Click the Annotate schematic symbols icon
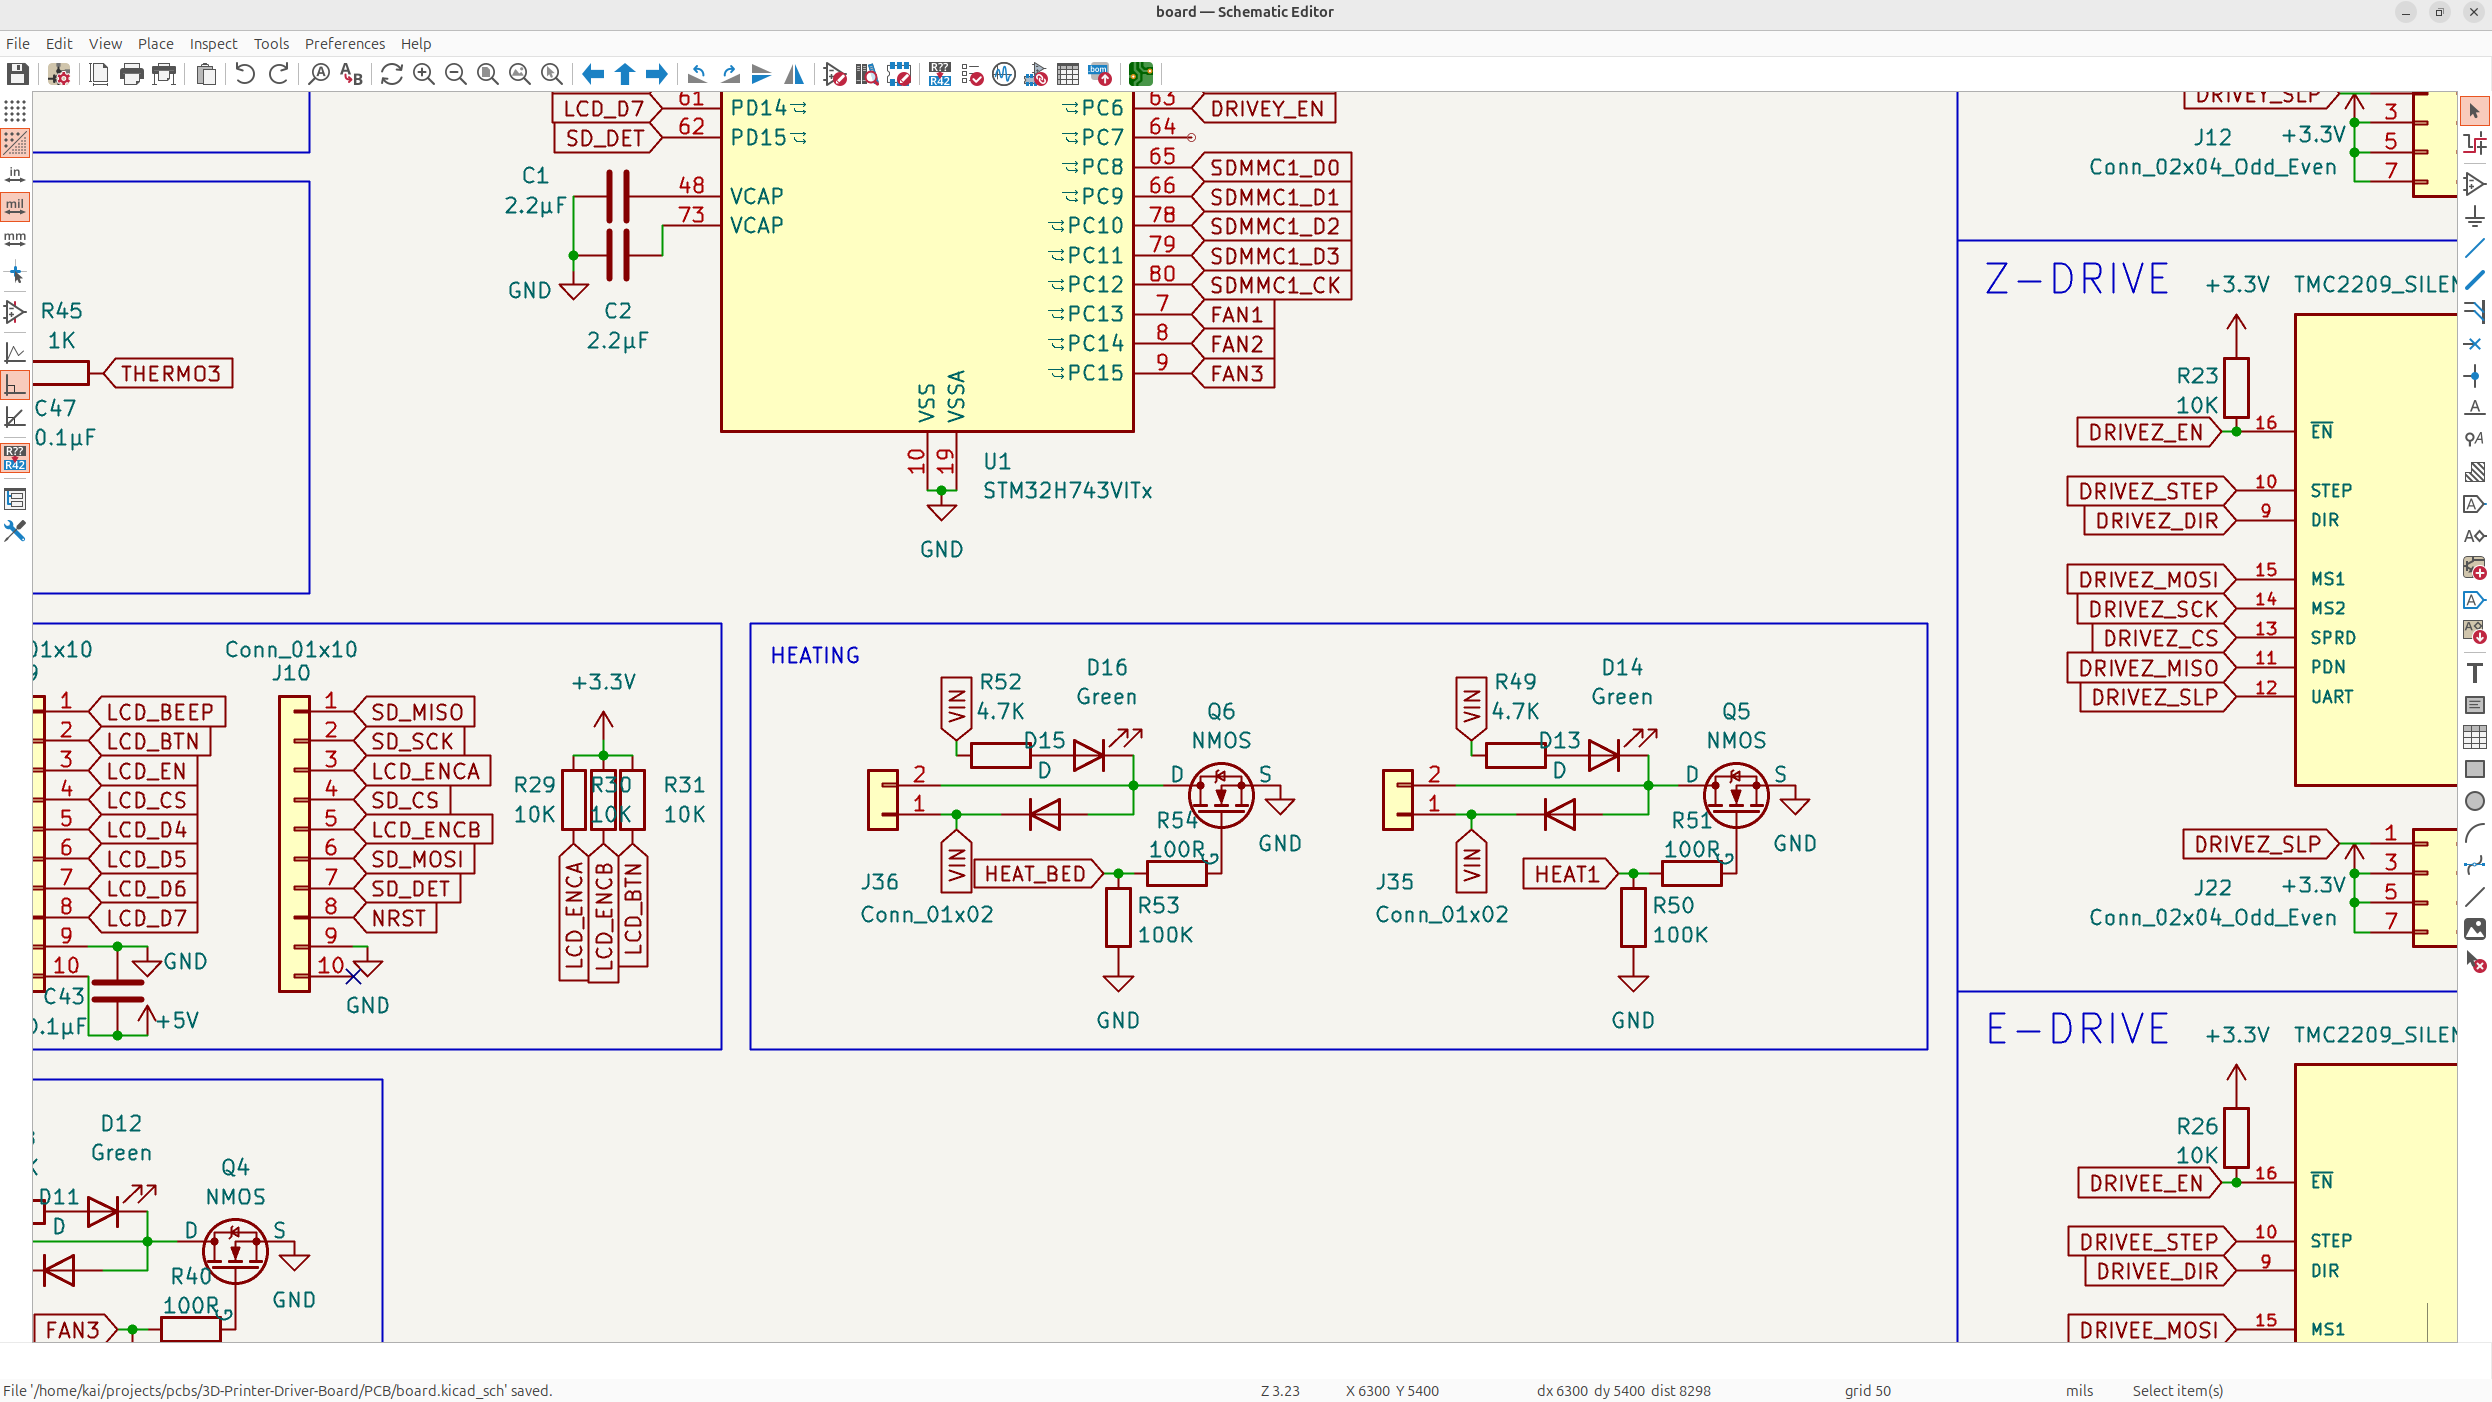The image size is (2492, 1402). pos(939,74)
